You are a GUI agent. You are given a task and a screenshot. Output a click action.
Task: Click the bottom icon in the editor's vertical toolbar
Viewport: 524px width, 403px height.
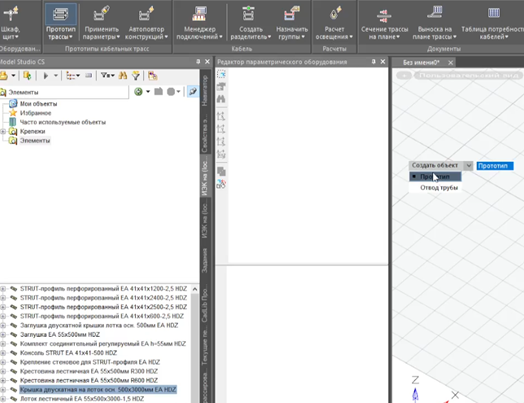coord(221,184)
